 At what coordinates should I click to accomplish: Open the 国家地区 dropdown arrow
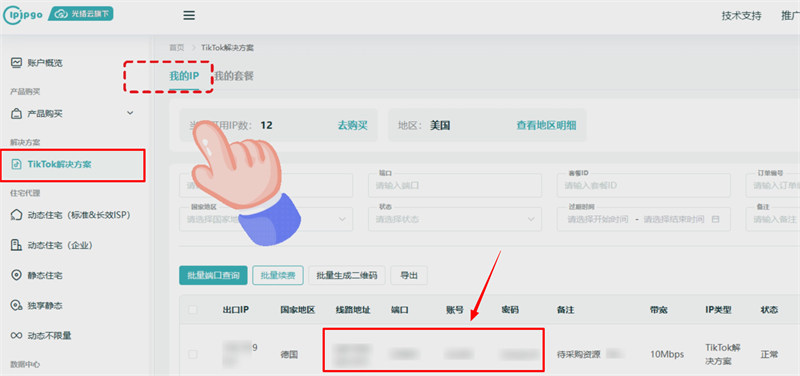point(342,219)
